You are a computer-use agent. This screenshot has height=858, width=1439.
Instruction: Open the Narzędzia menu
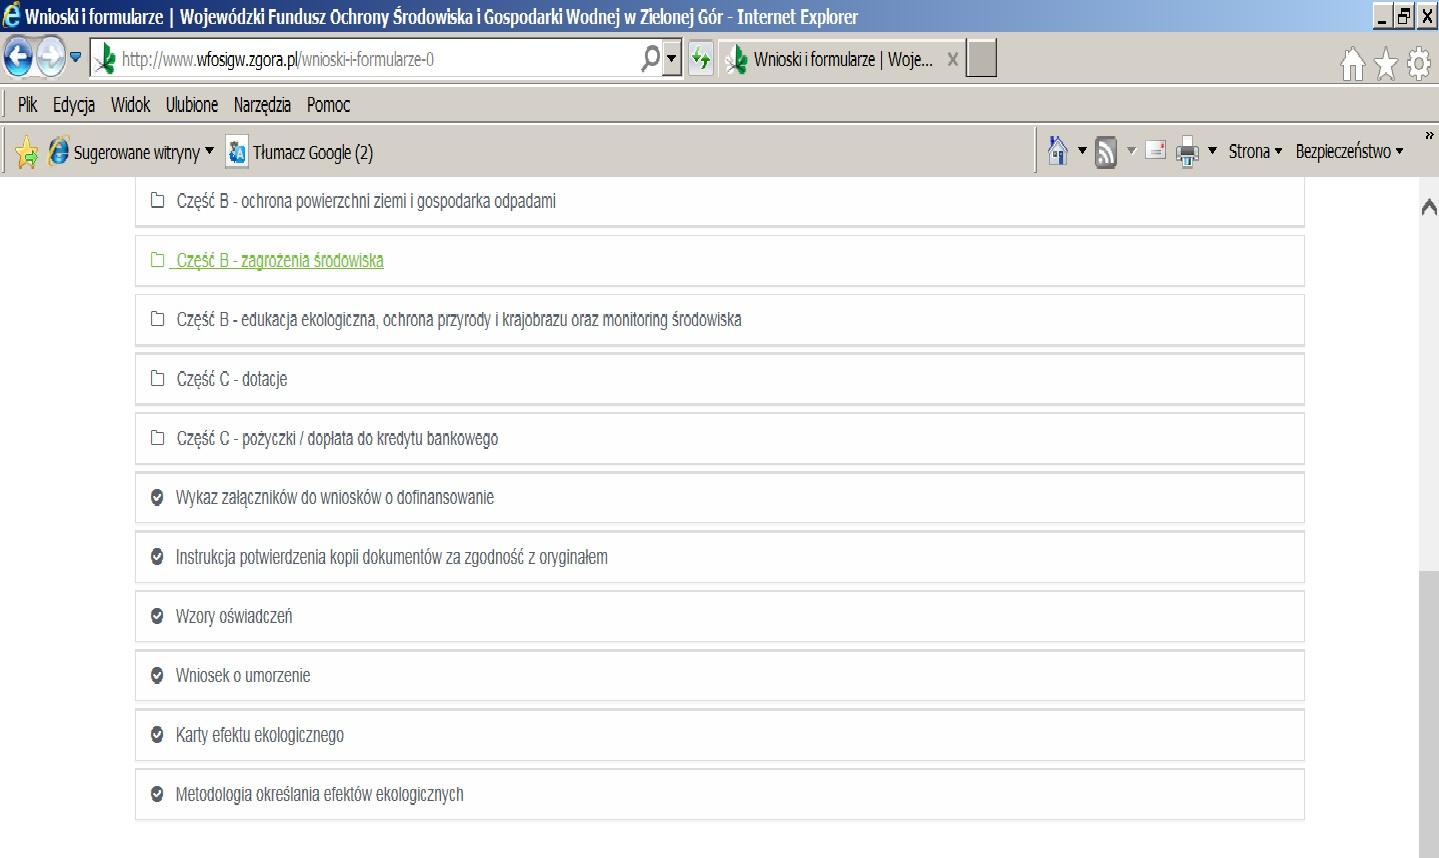pyautogui.click(x=262, y=105)
